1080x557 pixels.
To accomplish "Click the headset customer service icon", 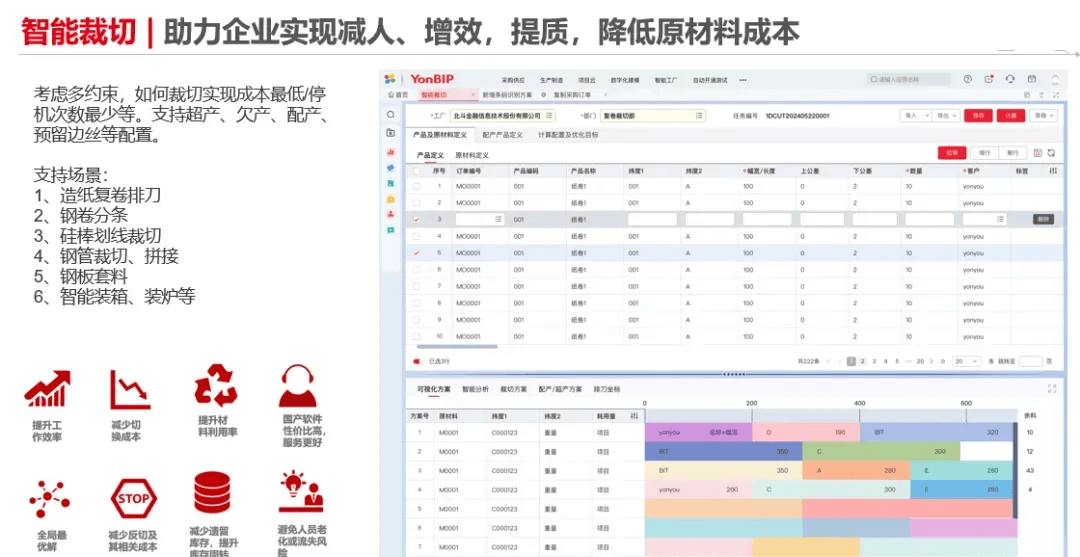I will (x=1010, y=79).
